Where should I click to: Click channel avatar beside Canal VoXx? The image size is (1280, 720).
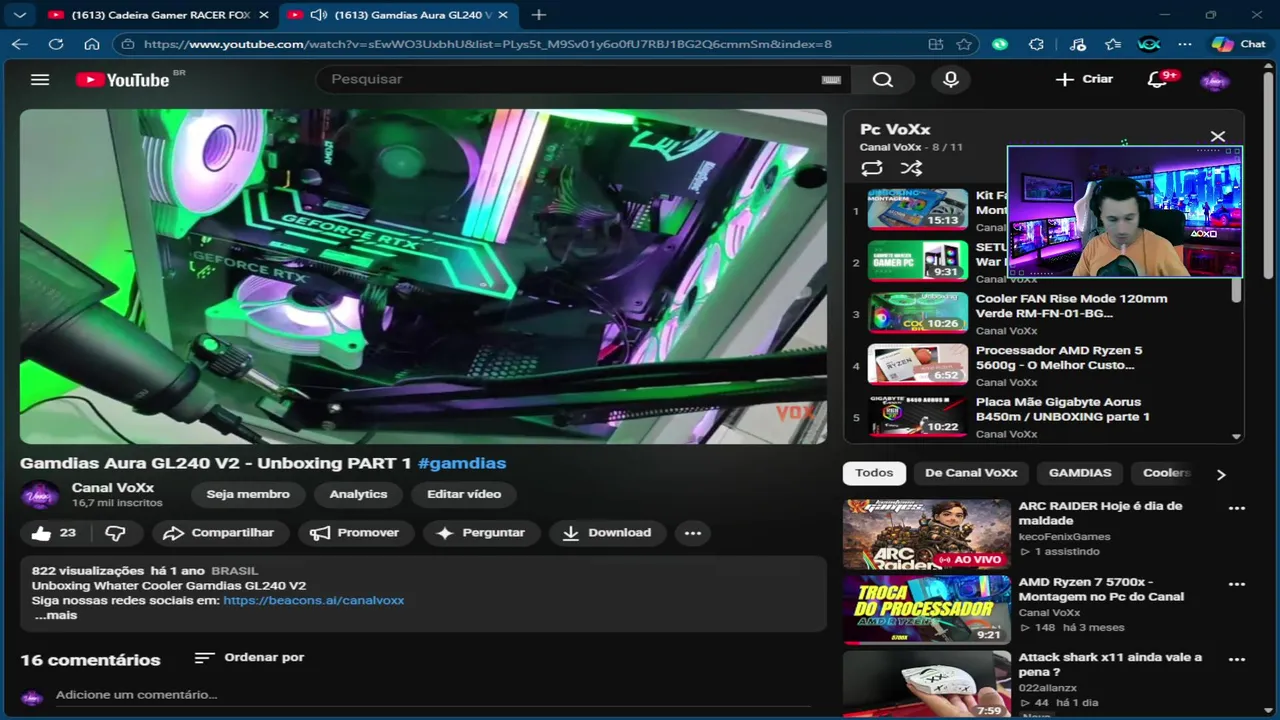pos(40,495)
